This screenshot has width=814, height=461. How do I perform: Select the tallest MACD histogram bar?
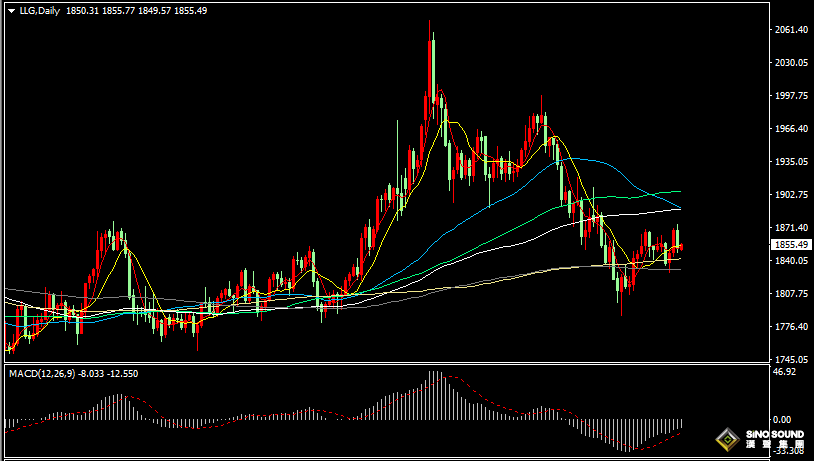433,395
